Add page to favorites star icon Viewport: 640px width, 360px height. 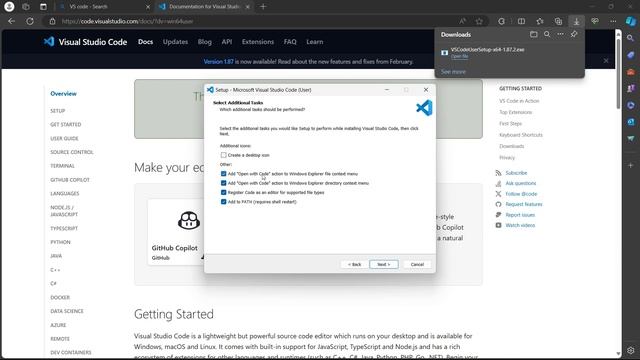click(x=479, y=21)
